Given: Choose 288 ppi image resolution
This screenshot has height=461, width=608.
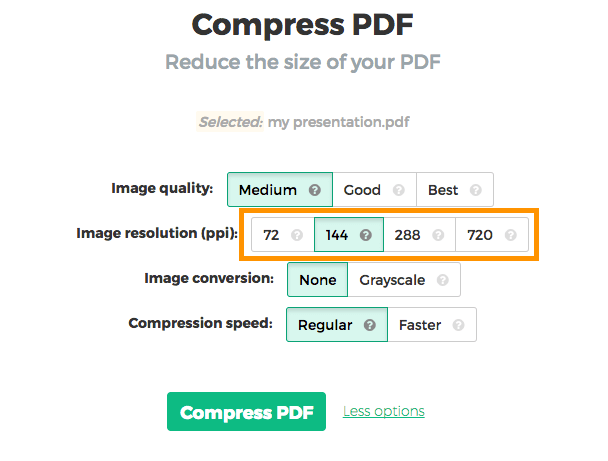Looking at the screenshot, I should coord(407,236).
